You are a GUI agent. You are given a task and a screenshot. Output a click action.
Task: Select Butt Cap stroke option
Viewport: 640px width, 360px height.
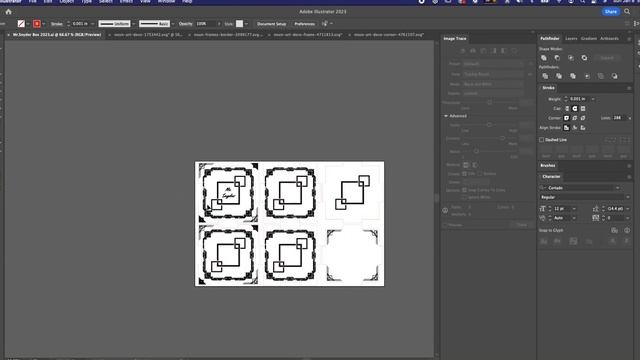567,109
